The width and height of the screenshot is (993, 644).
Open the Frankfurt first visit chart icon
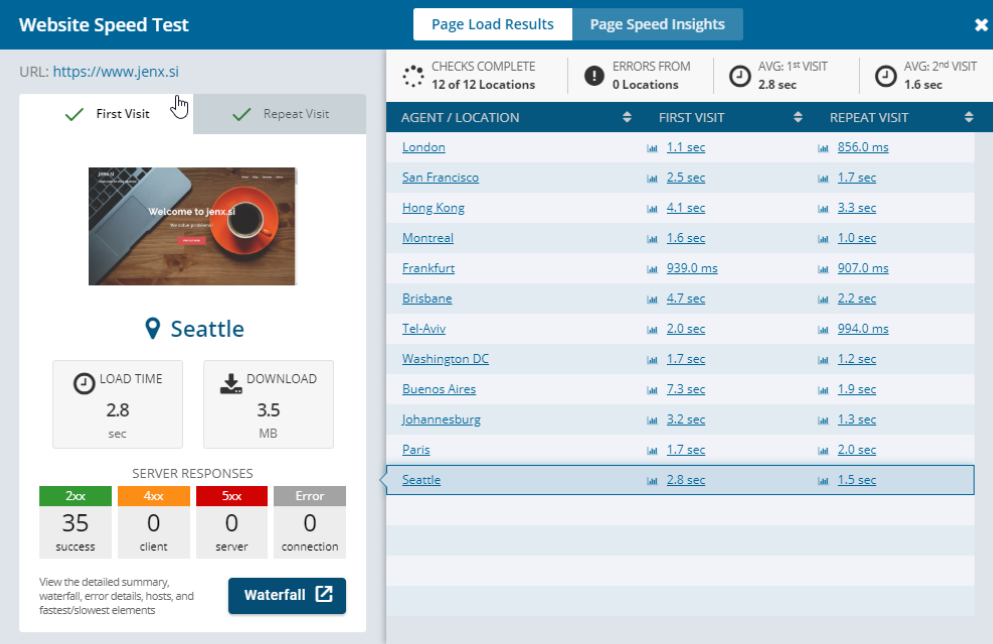(652, 269)
